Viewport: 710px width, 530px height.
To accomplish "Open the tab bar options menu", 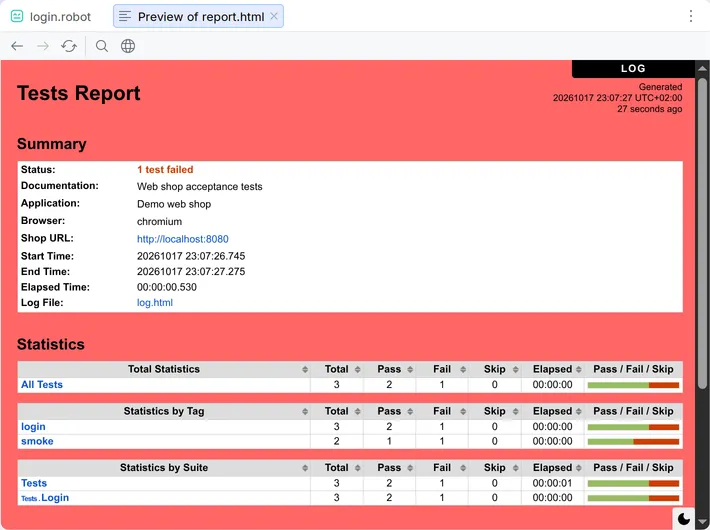I will click(691, 16).
